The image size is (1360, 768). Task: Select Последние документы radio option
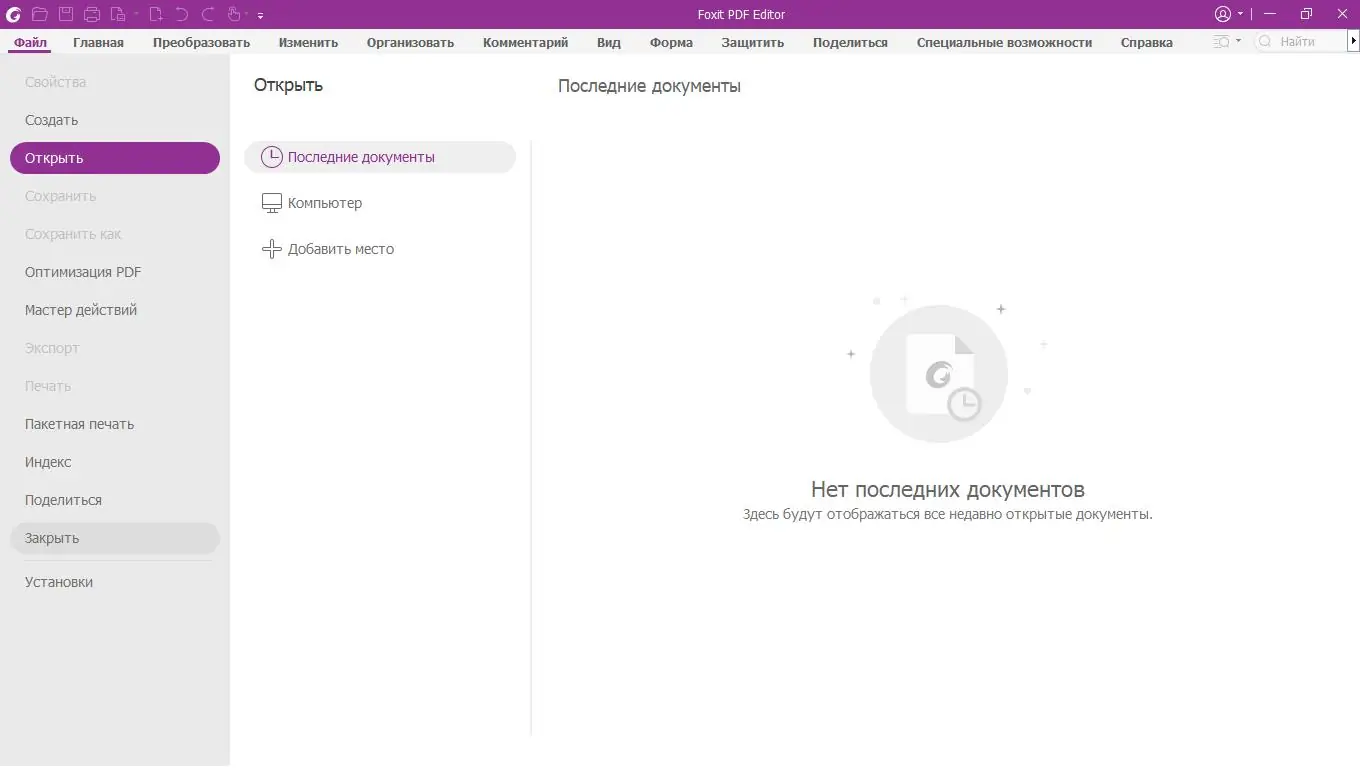(x=361, y=157)
